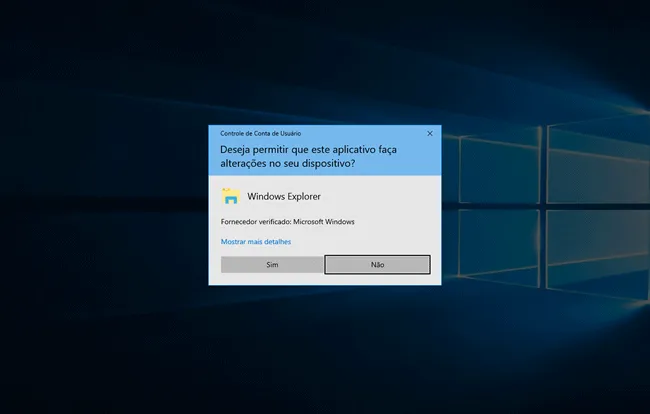This screenshot has width=650, height=414.
Task: Click the empty blue header area right of the question
Action: pyautogui.click(x=410, y=163)
